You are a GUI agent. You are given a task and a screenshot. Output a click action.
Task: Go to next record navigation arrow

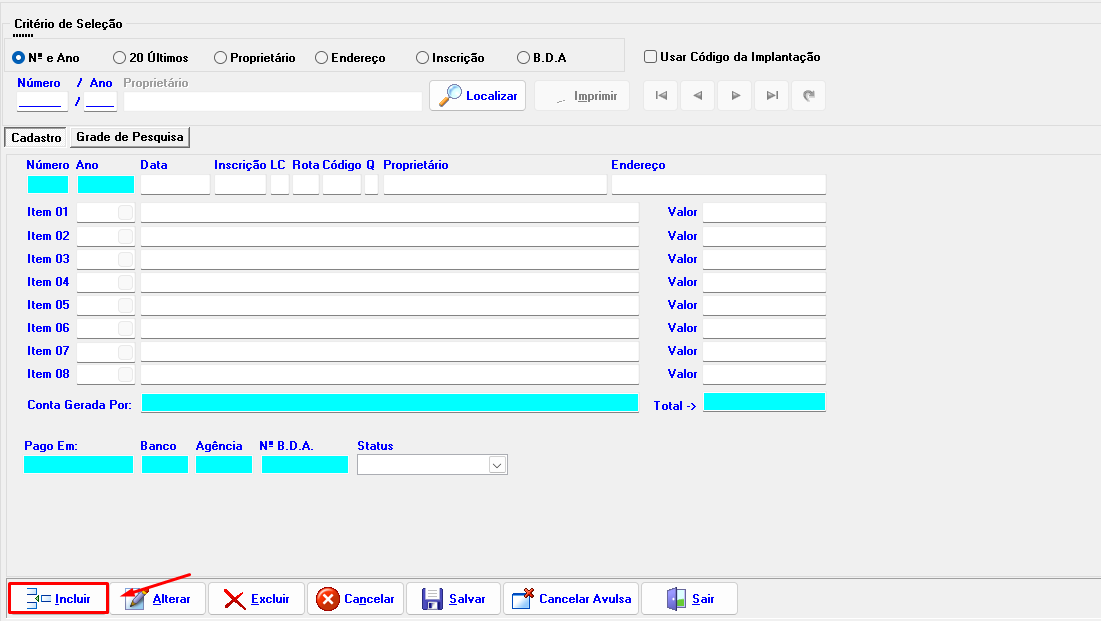pos(735,96)
